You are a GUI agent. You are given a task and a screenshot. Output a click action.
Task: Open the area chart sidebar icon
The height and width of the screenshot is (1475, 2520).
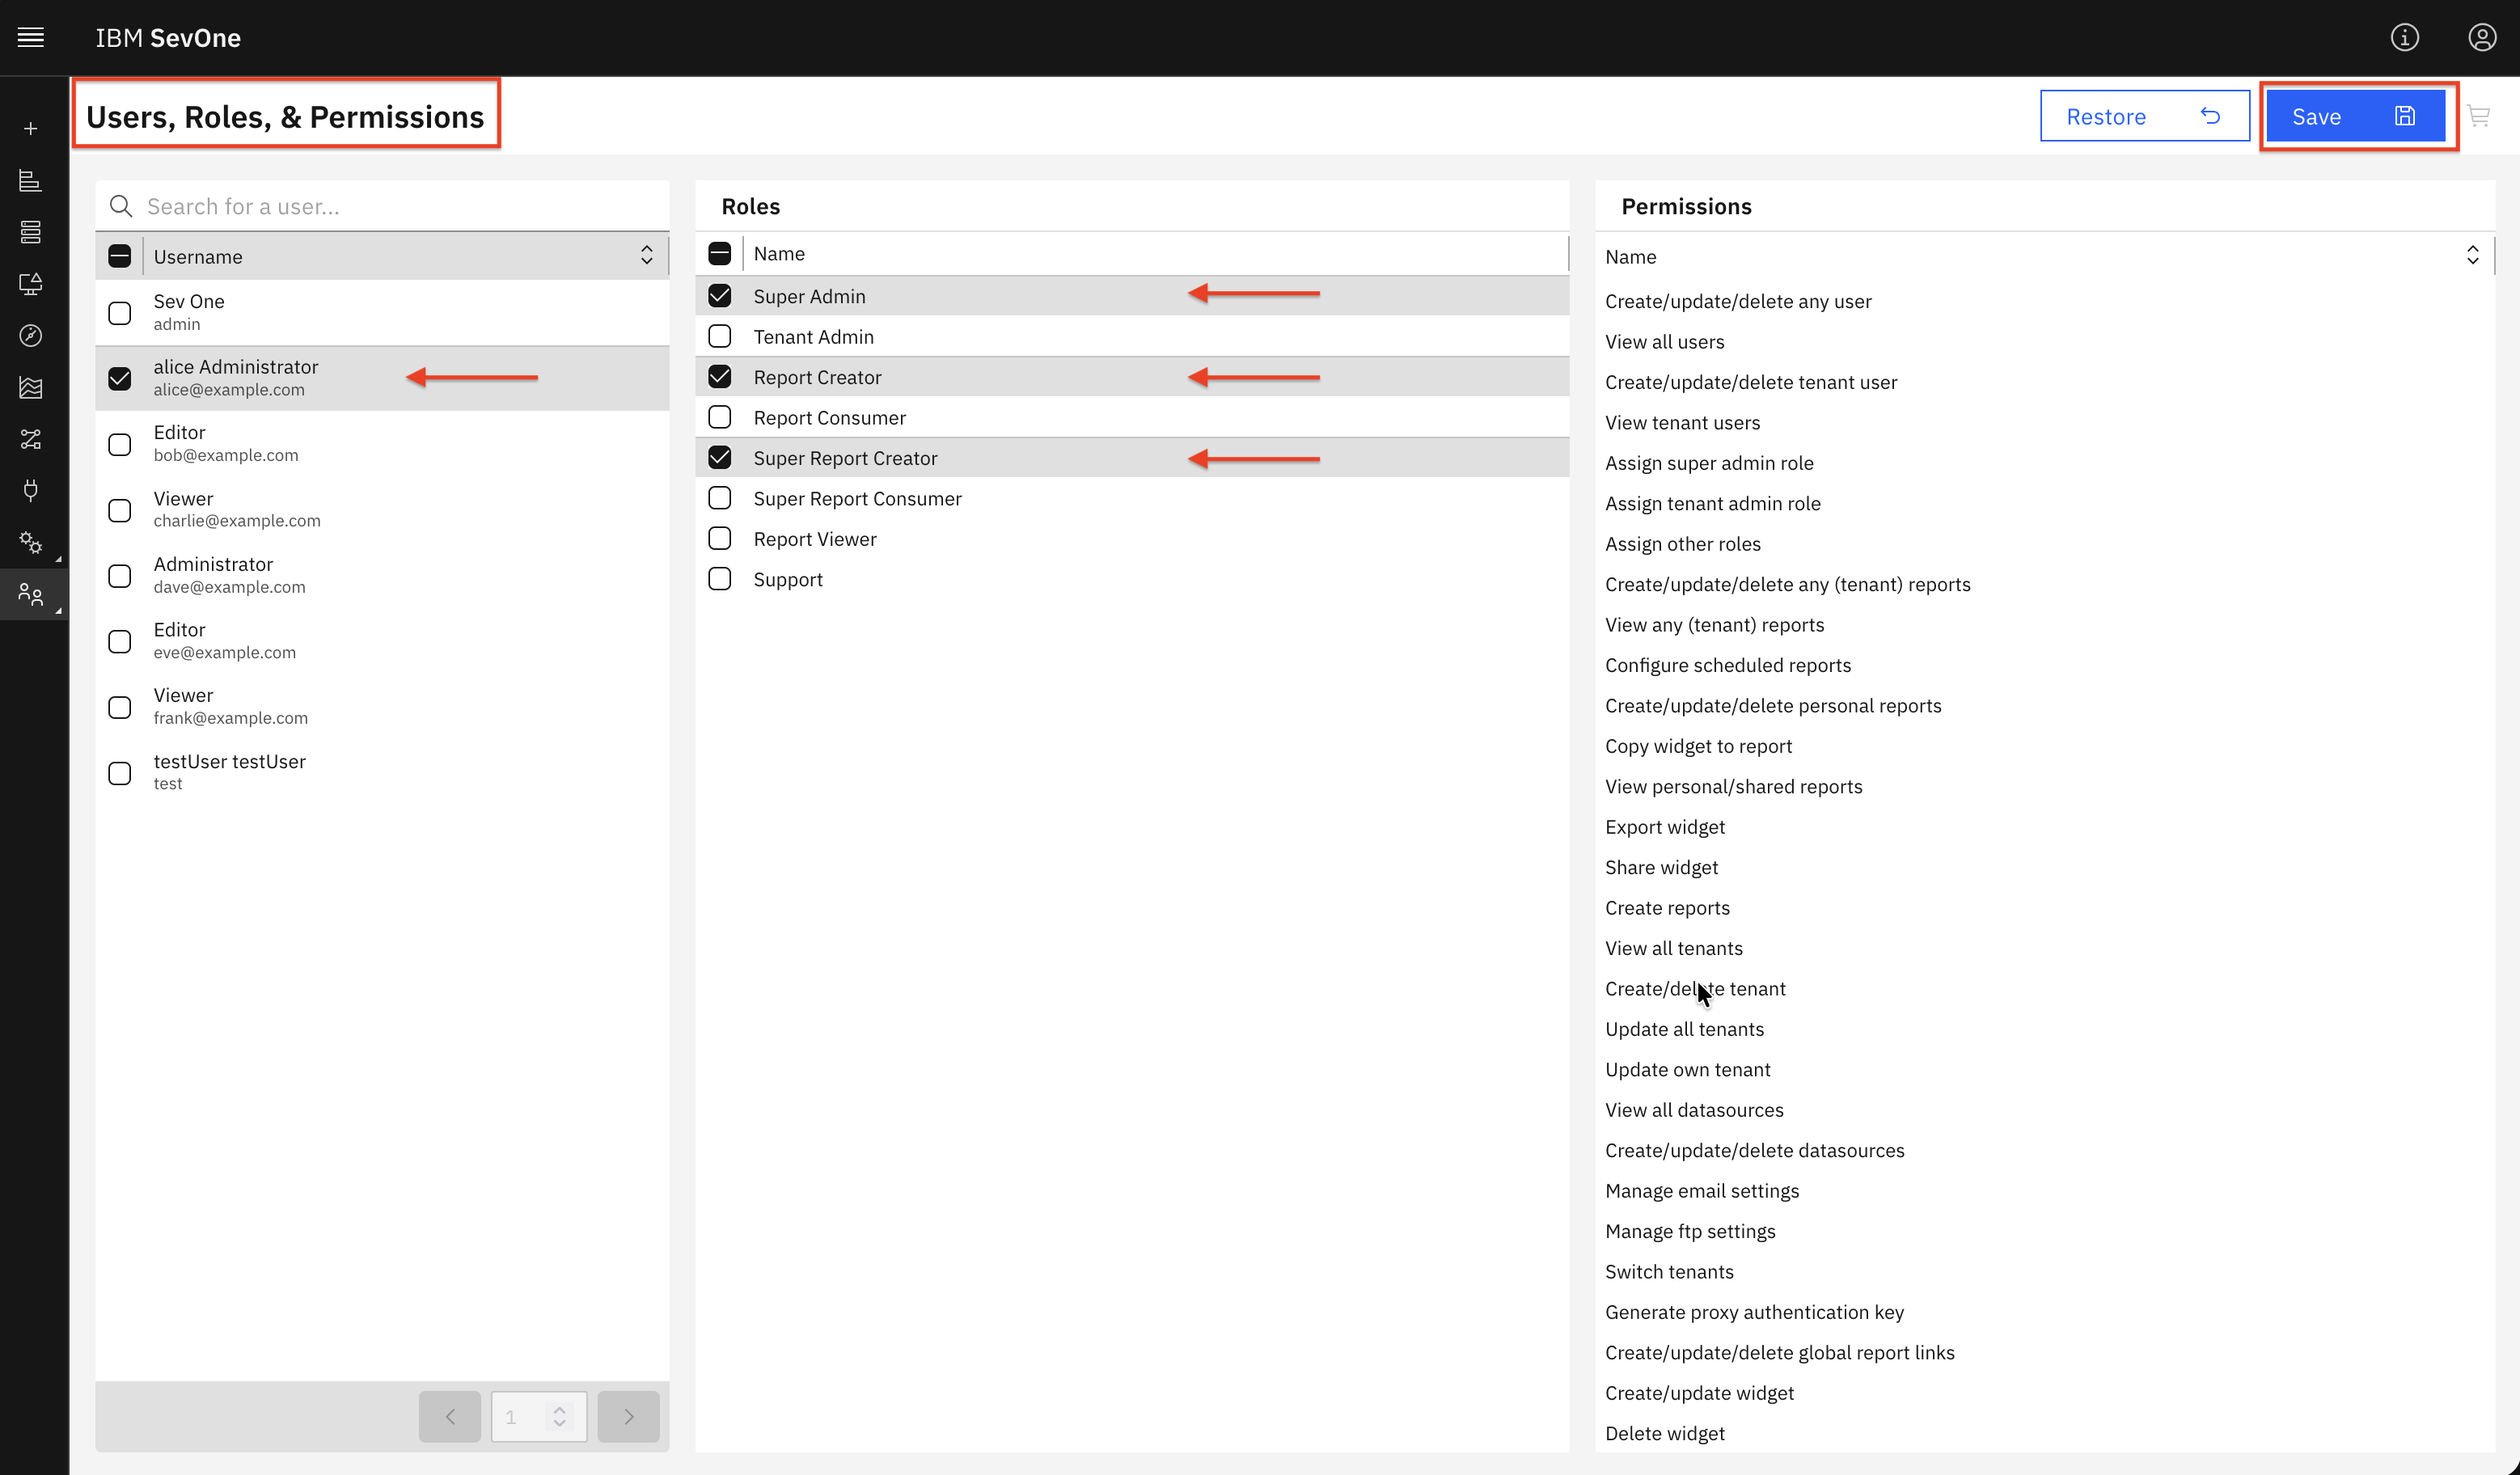tap(31, 387)
